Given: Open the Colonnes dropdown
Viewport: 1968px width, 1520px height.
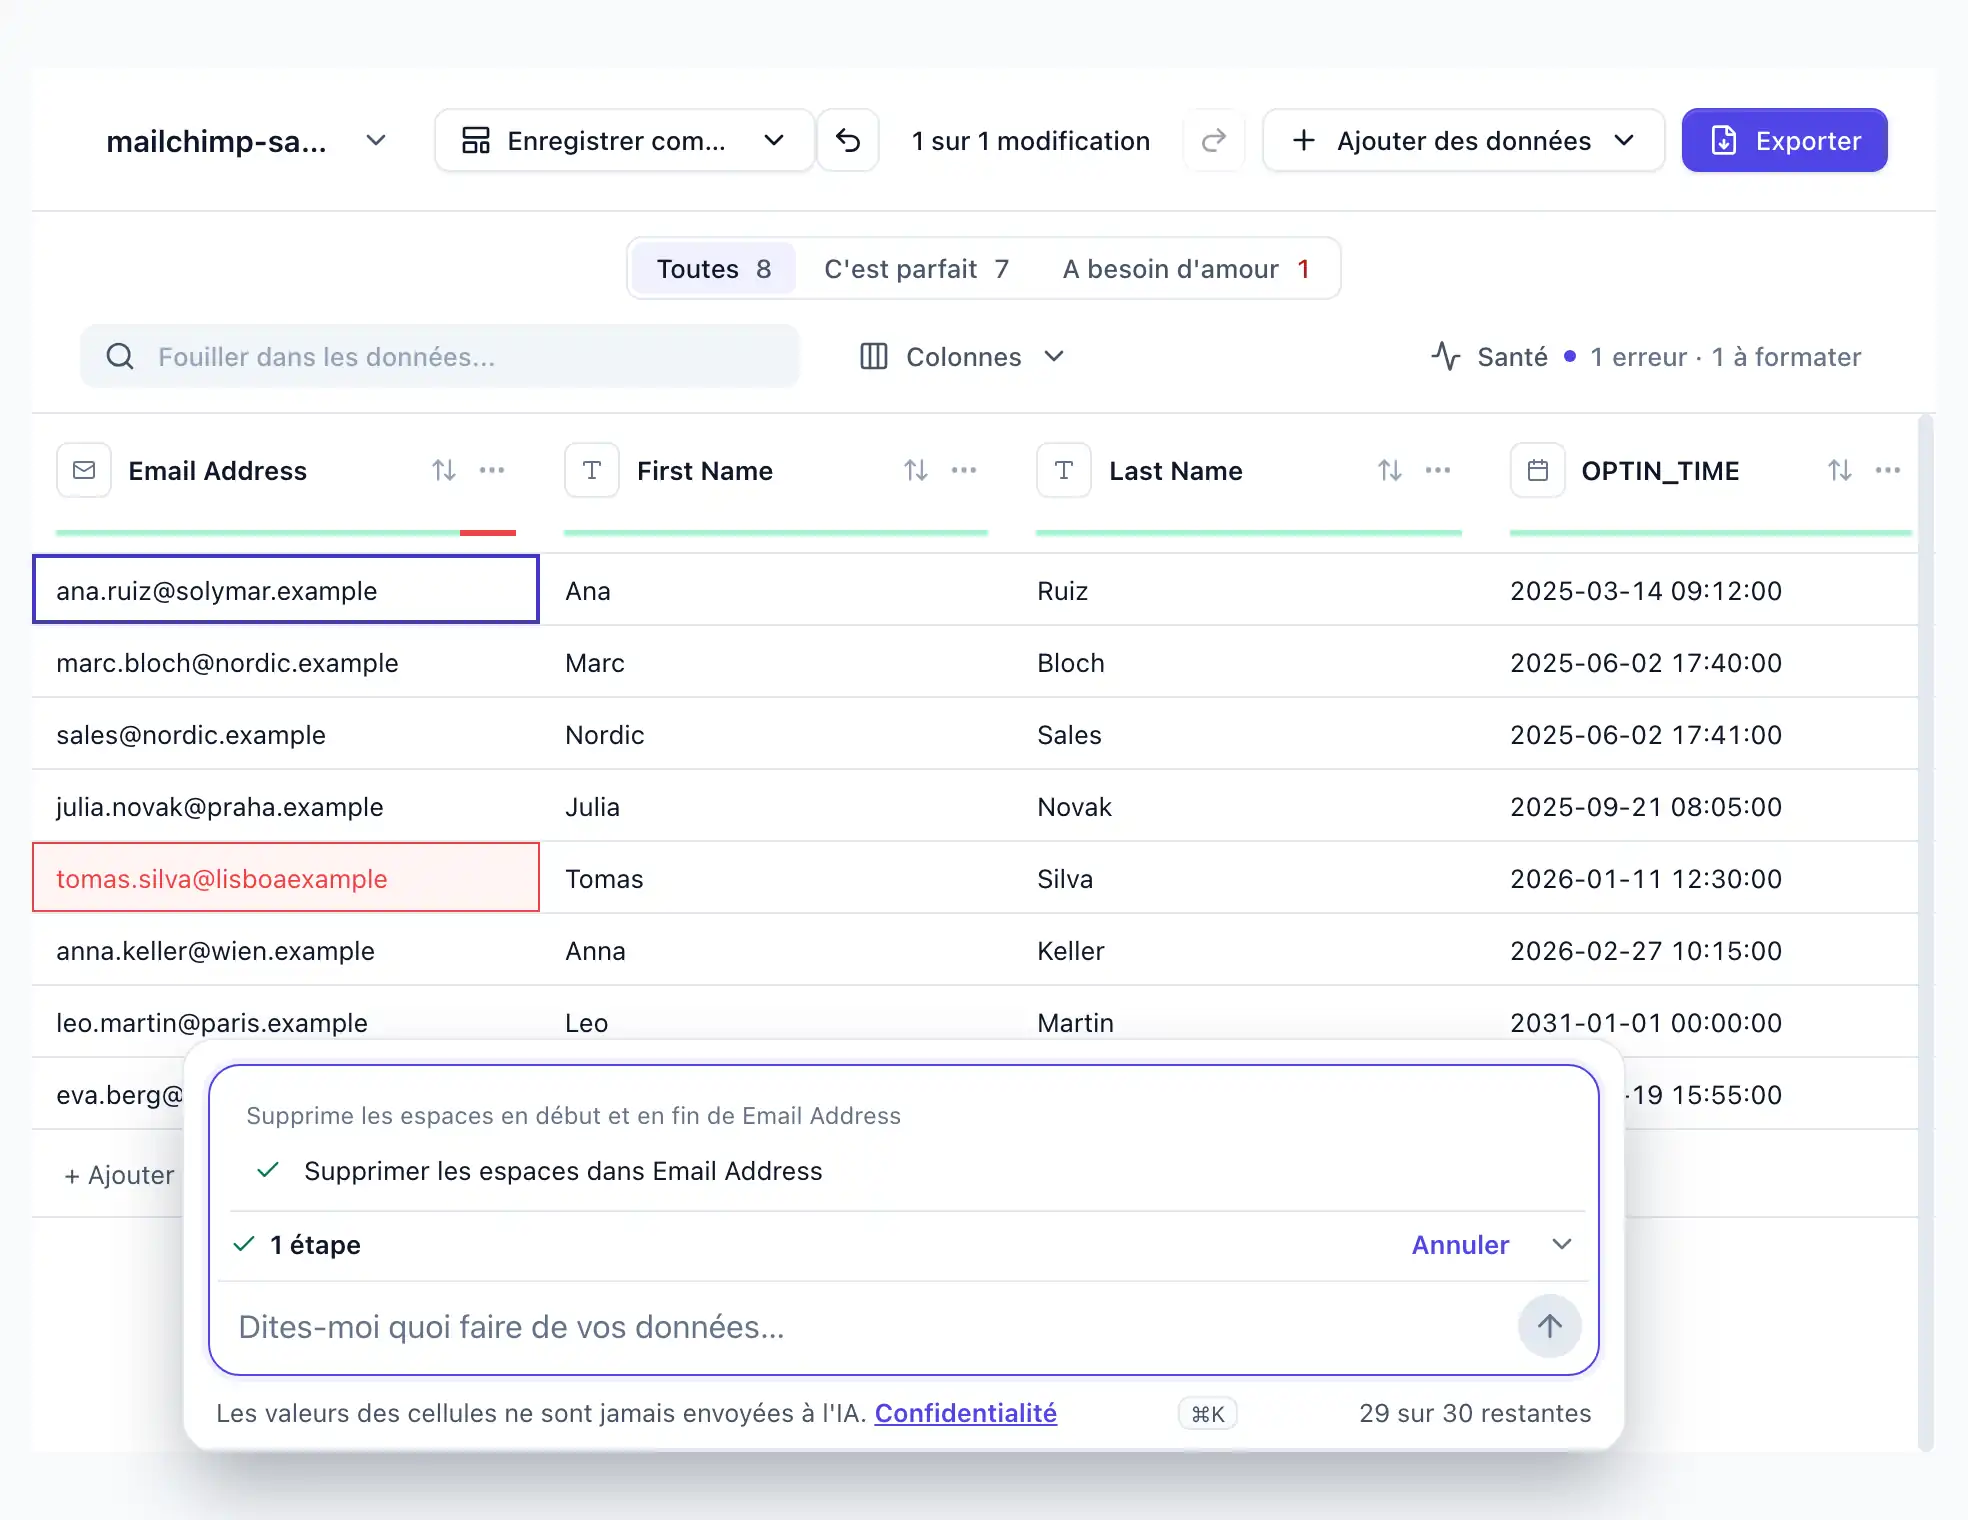Looking at the screenshot, I should coord(962,357).
